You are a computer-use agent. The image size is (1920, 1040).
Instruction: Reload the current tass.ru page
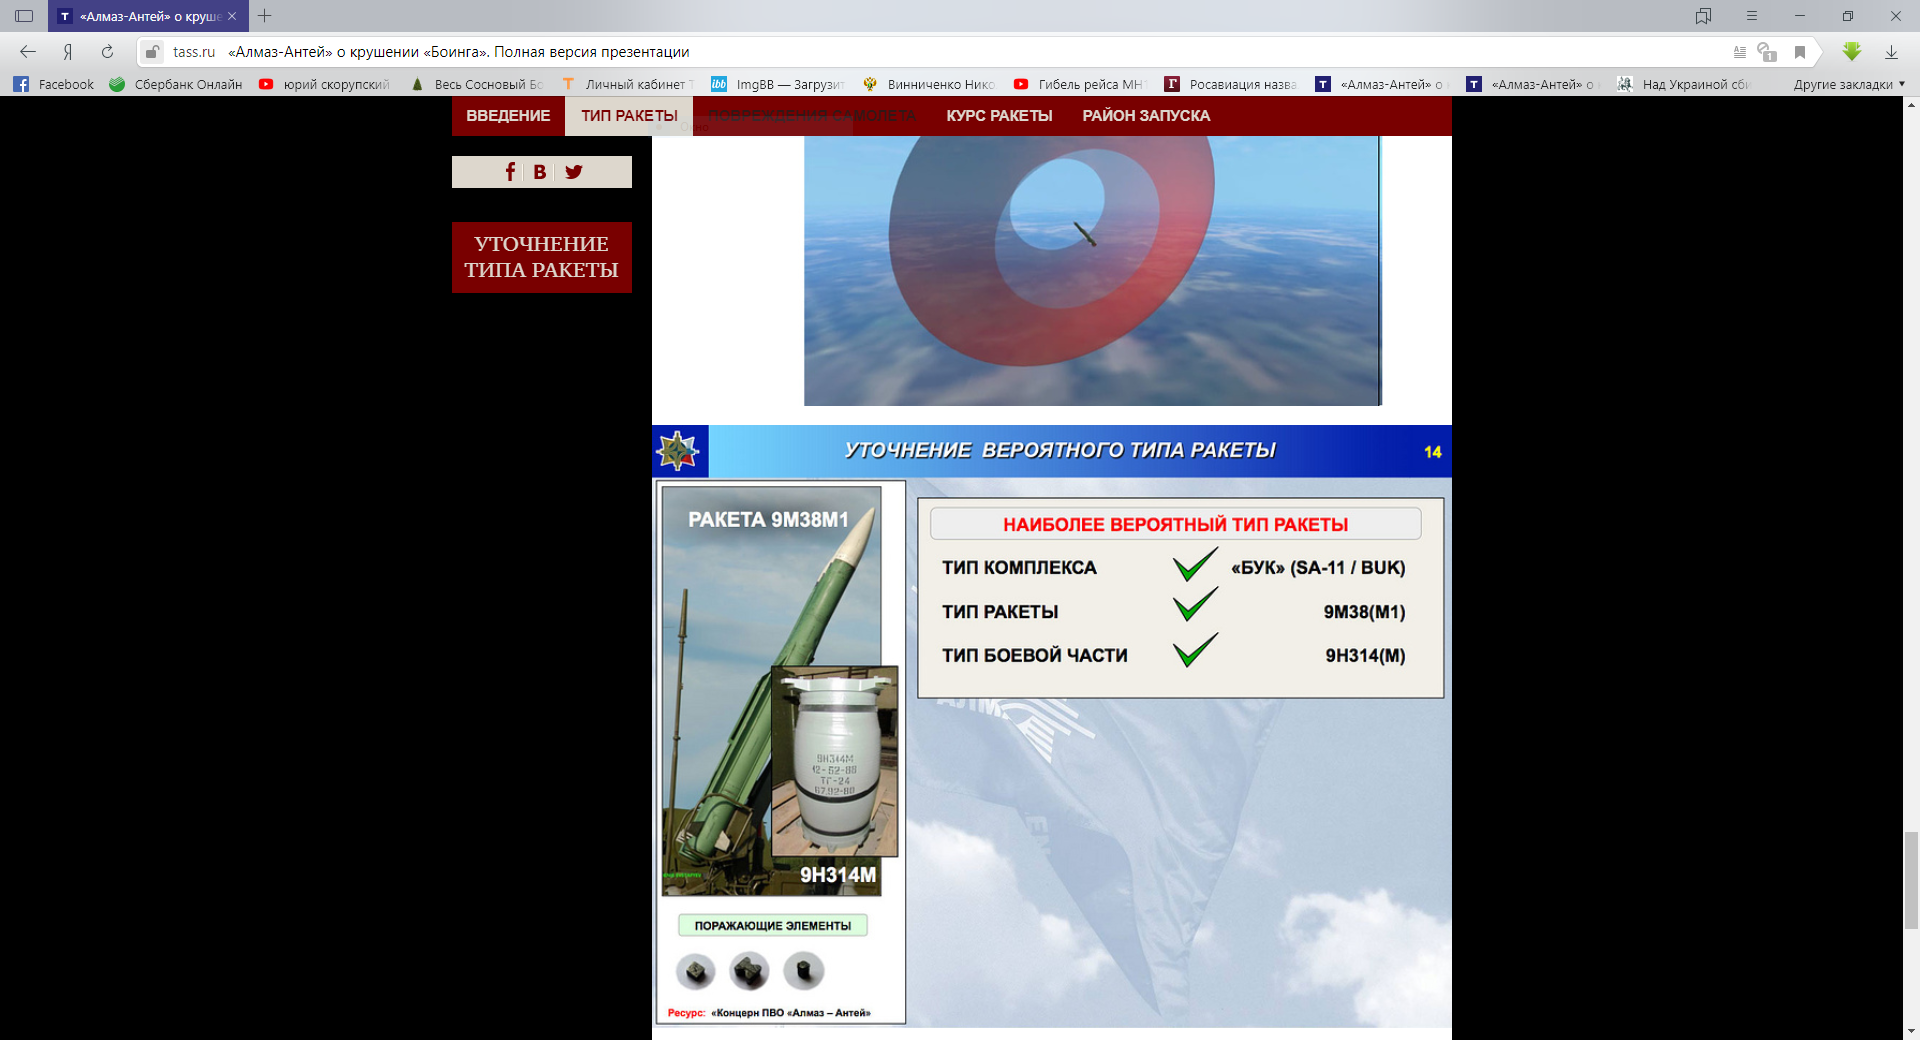[x=107, y=52]
